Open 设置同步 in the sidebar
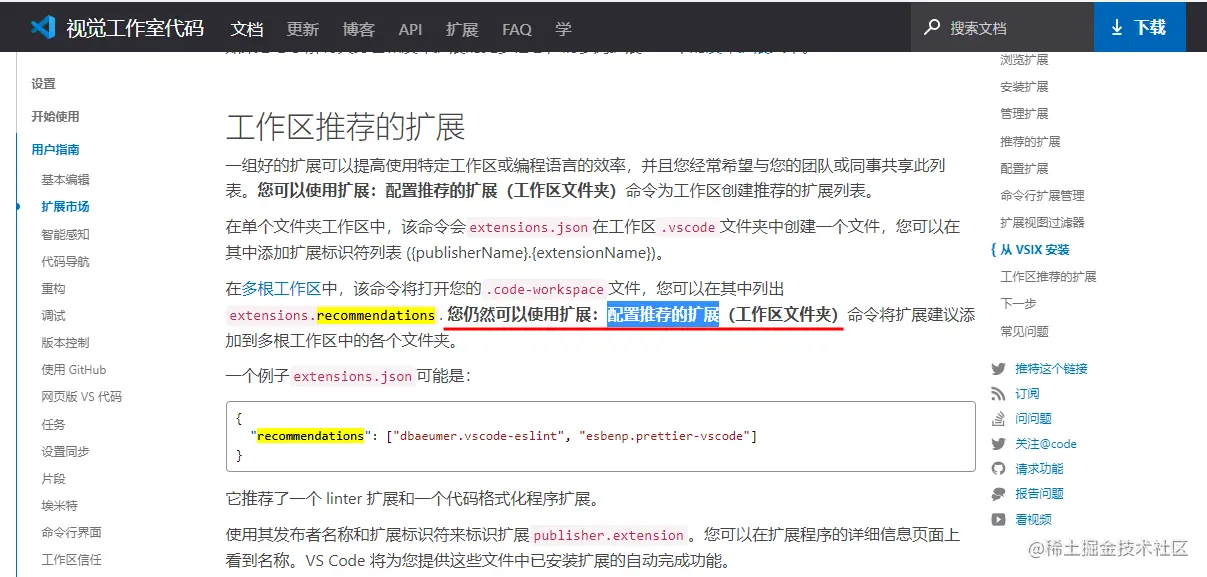The height and width of the screenshot is (577, 1207). tap(65, 452)
